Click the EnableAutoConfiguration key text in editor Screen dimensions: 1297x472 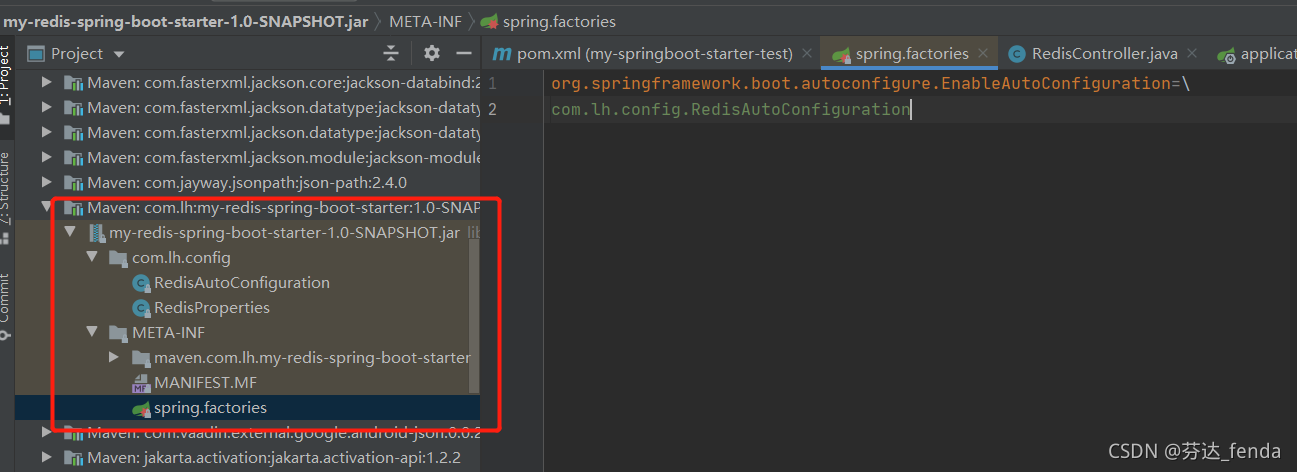coord(860,83)
